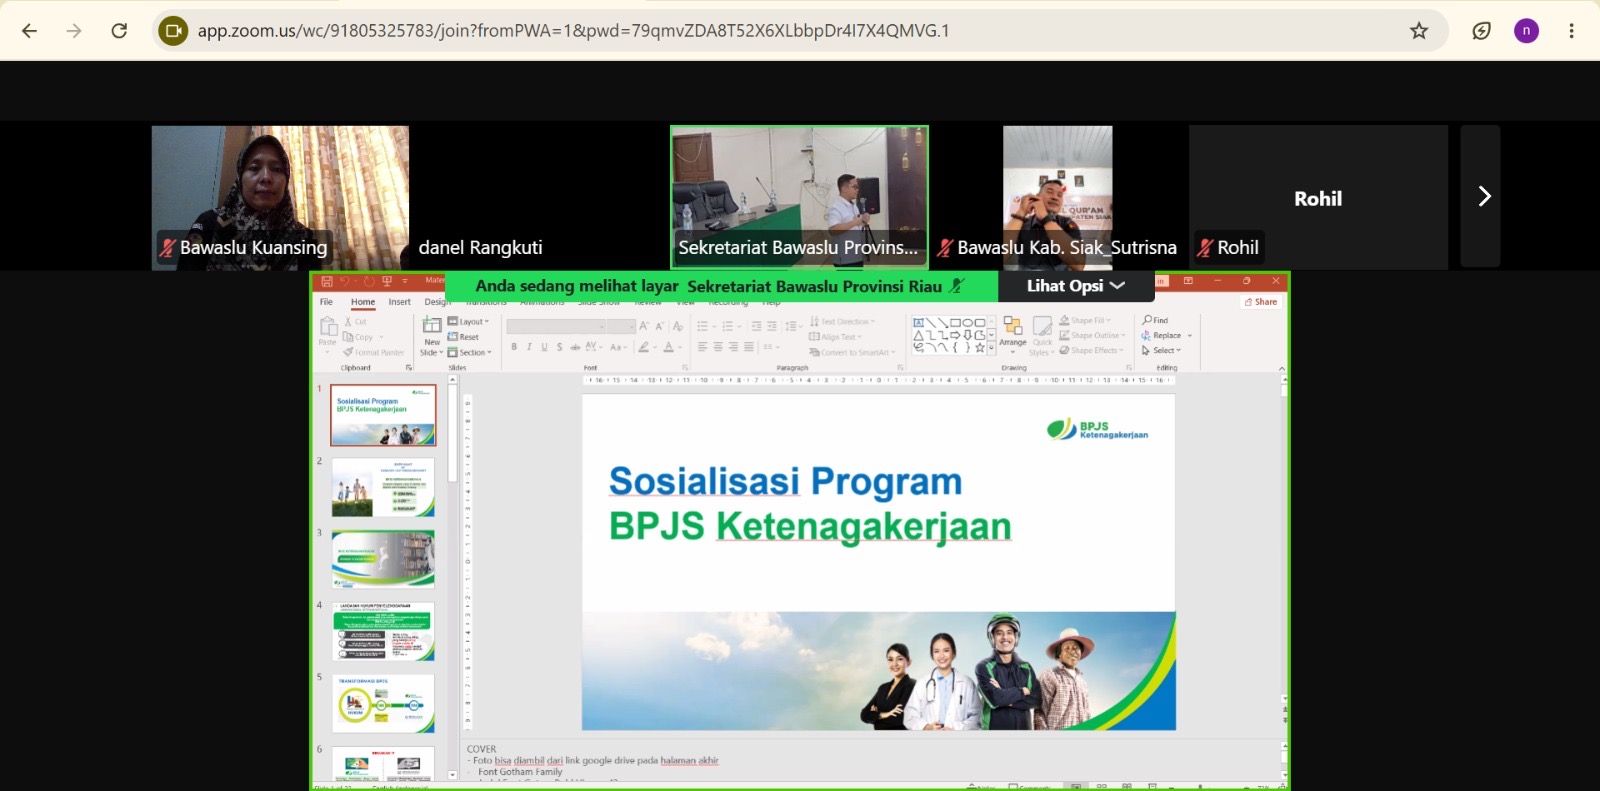Image resolution: width=1600 pixels, height=791 pixels.
Task: Click the Save icon in PowerPoint's quick access toolbar
Action: [x=327, y=282]
